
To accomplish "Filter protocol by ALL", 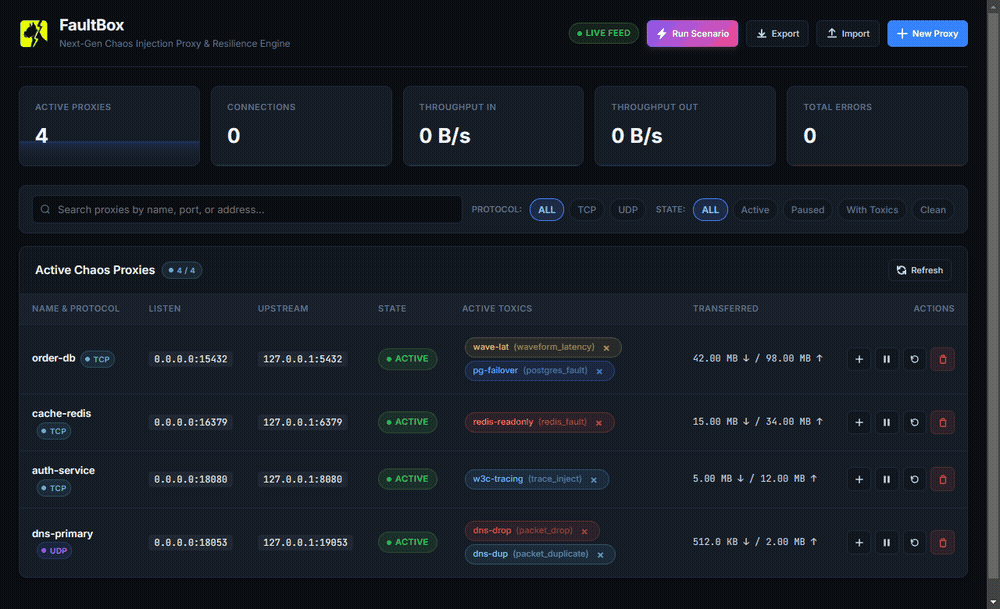I will (547, 210).
